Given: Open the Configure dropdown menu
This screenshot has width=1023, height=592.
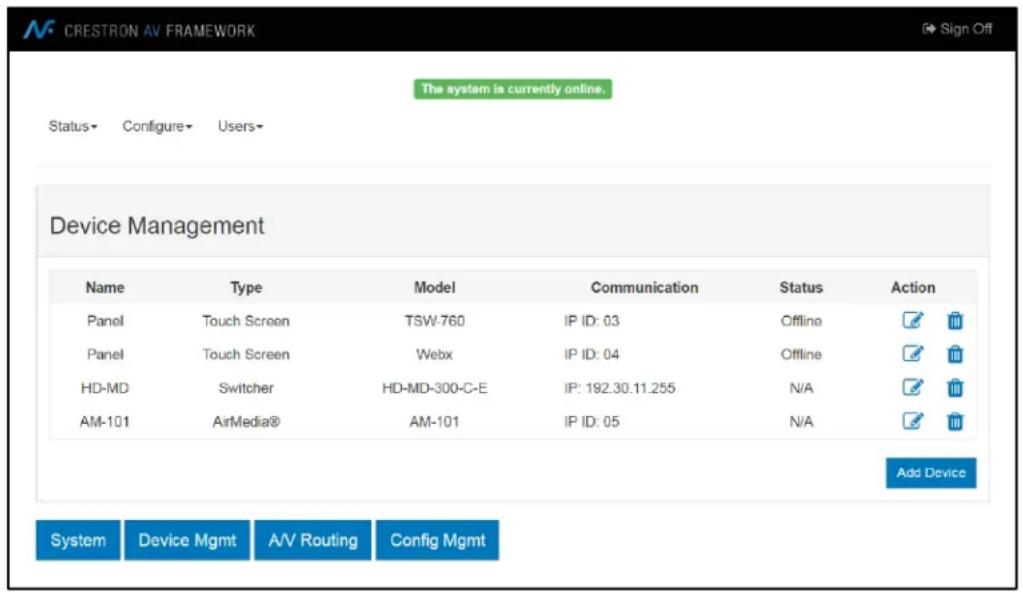Looking at the screenshot, I should tap(157, 126).
